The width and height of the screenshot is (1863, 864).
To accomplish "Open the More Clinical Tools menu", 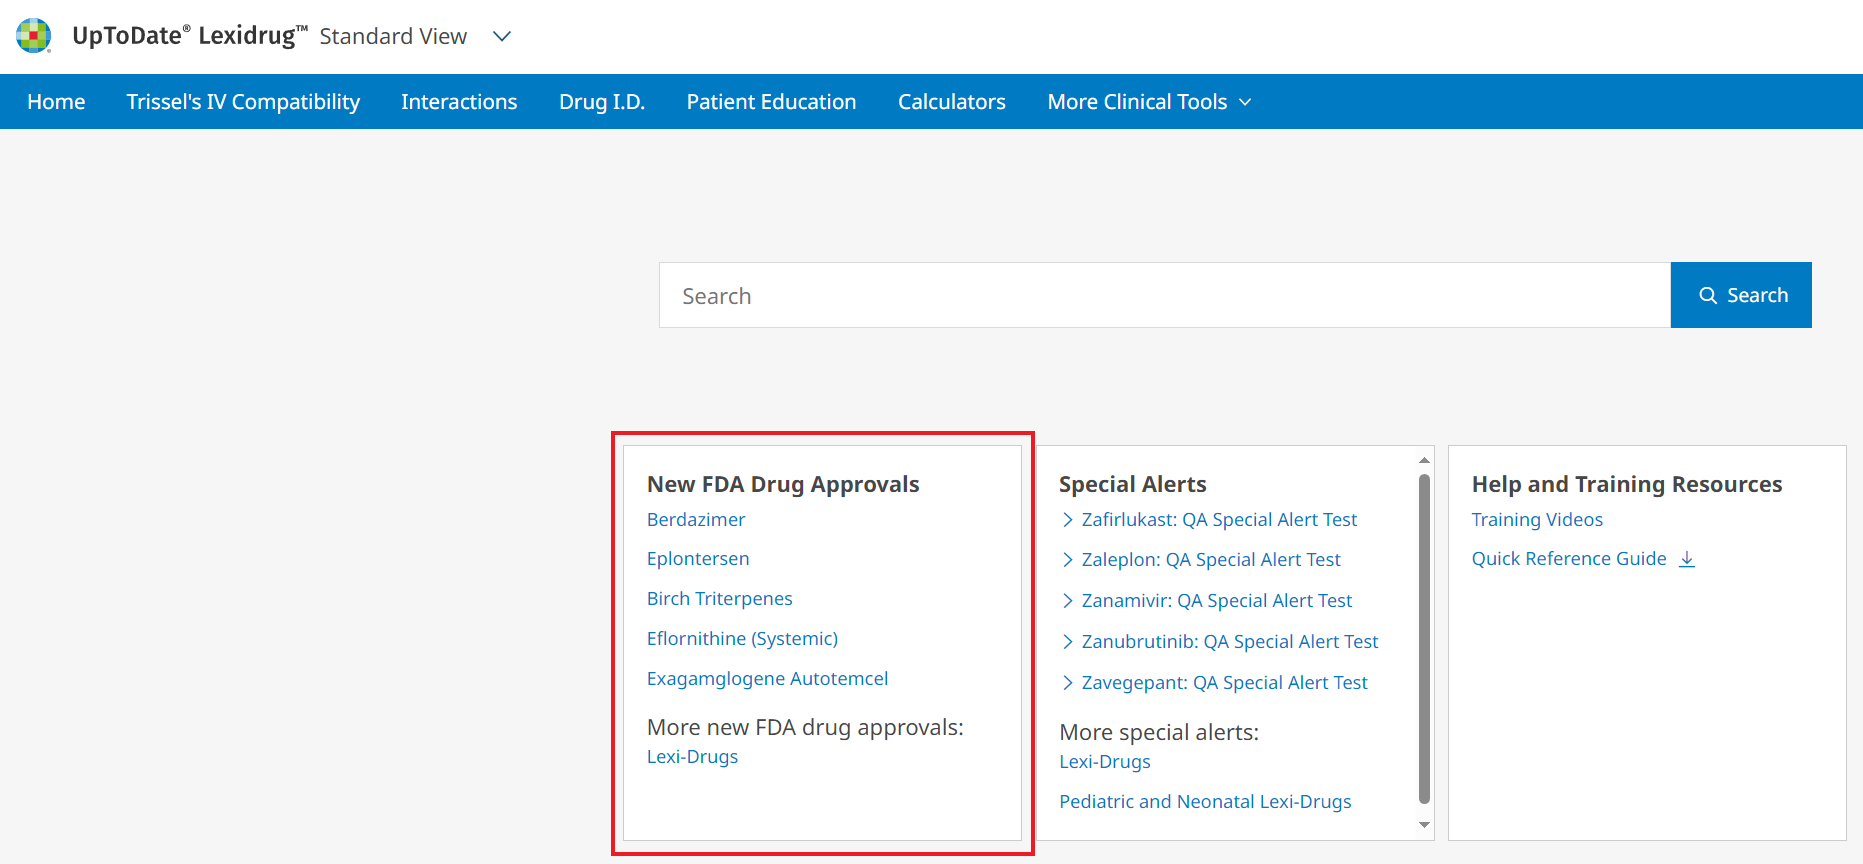I will (1148, 102).
